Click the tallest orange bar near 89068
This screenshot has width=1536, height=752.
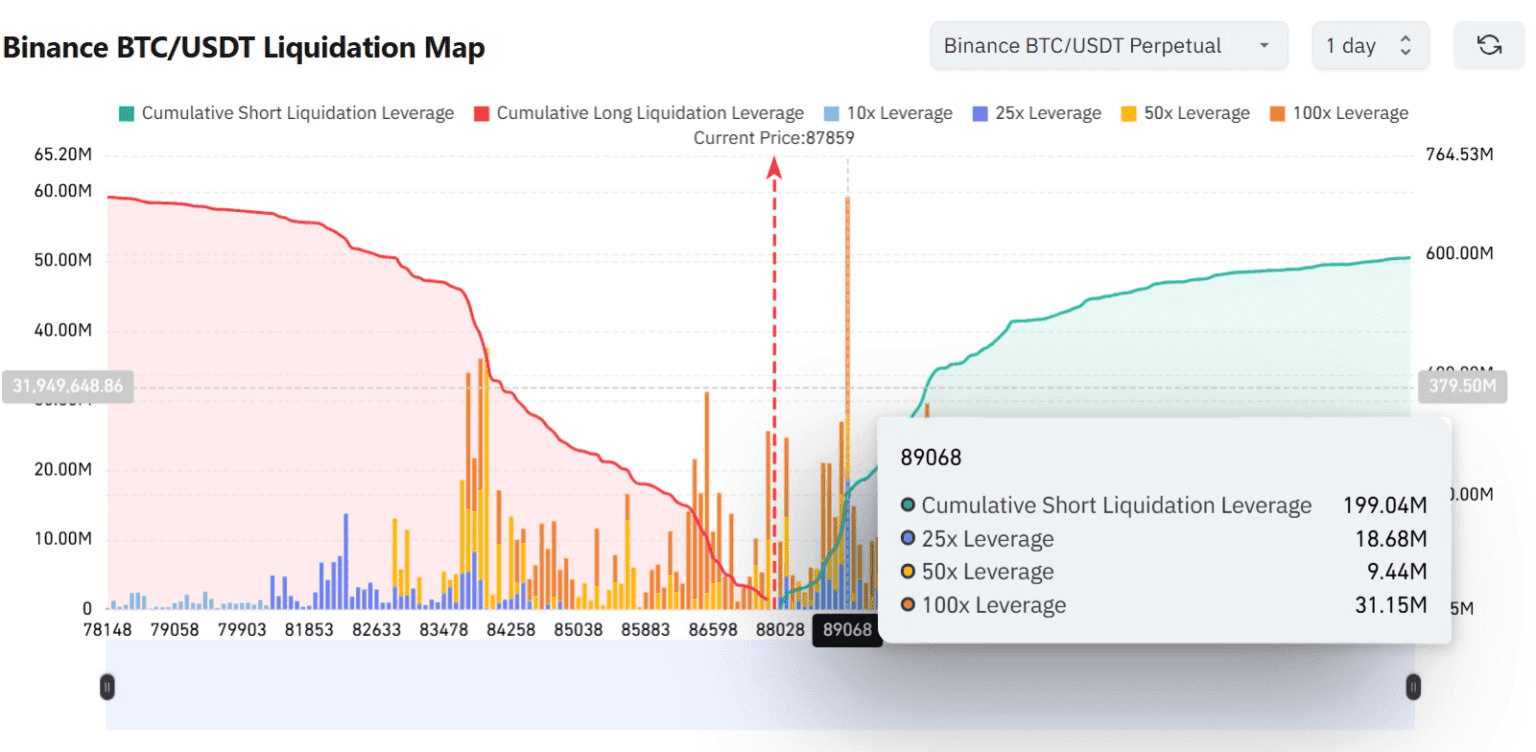(848, 300)
